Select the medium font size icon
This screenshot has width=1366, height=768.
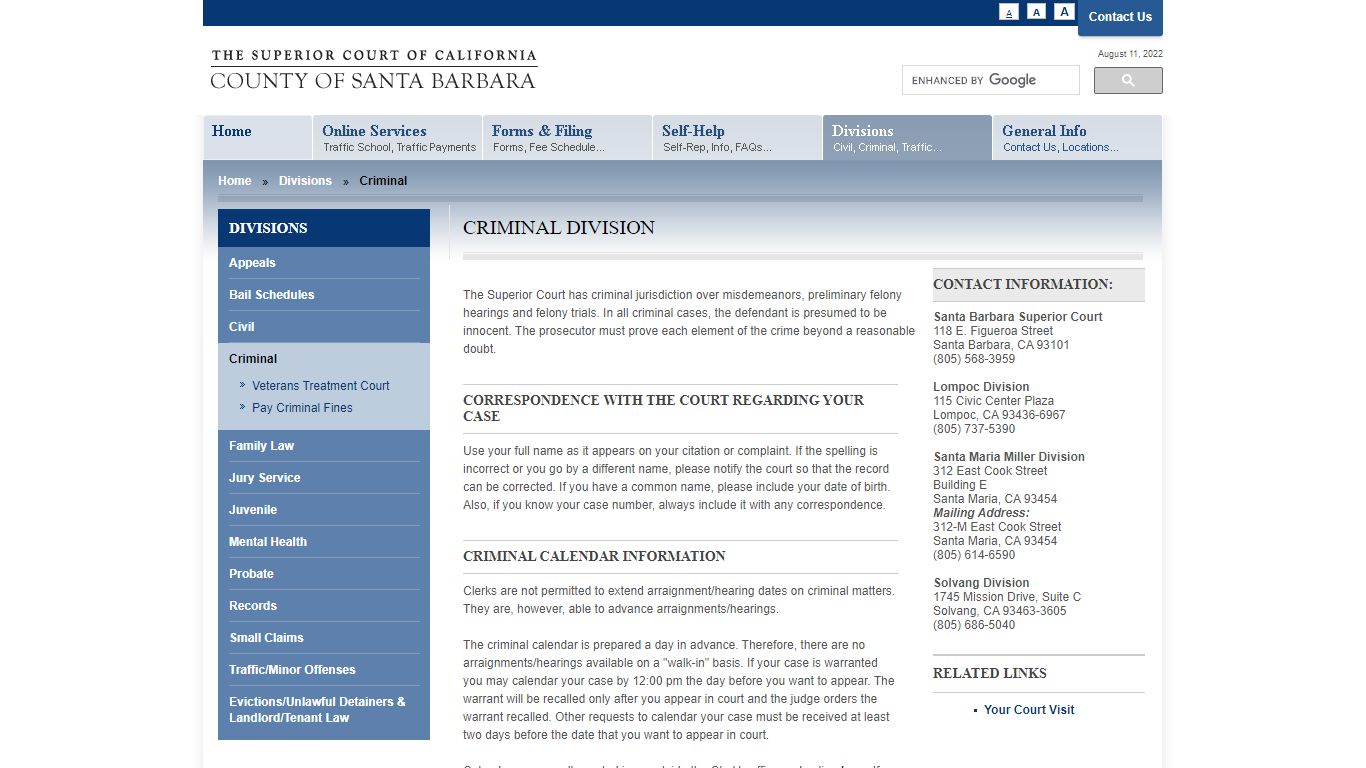point(1037,12)
